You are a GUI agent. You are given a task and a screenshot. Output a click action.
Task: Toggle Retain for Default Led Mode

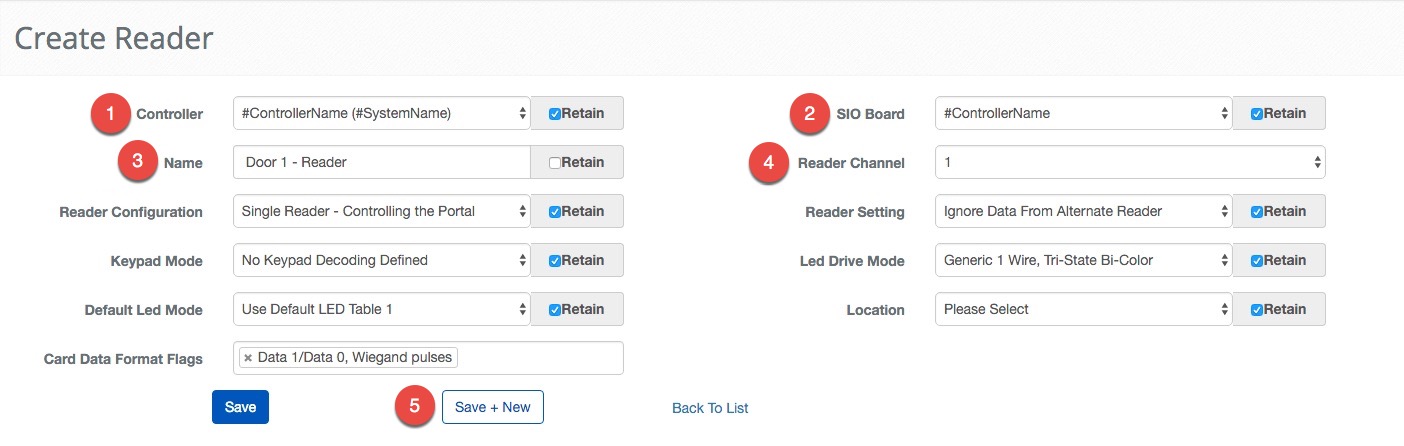pyautogui.click(x=555, y=310)
